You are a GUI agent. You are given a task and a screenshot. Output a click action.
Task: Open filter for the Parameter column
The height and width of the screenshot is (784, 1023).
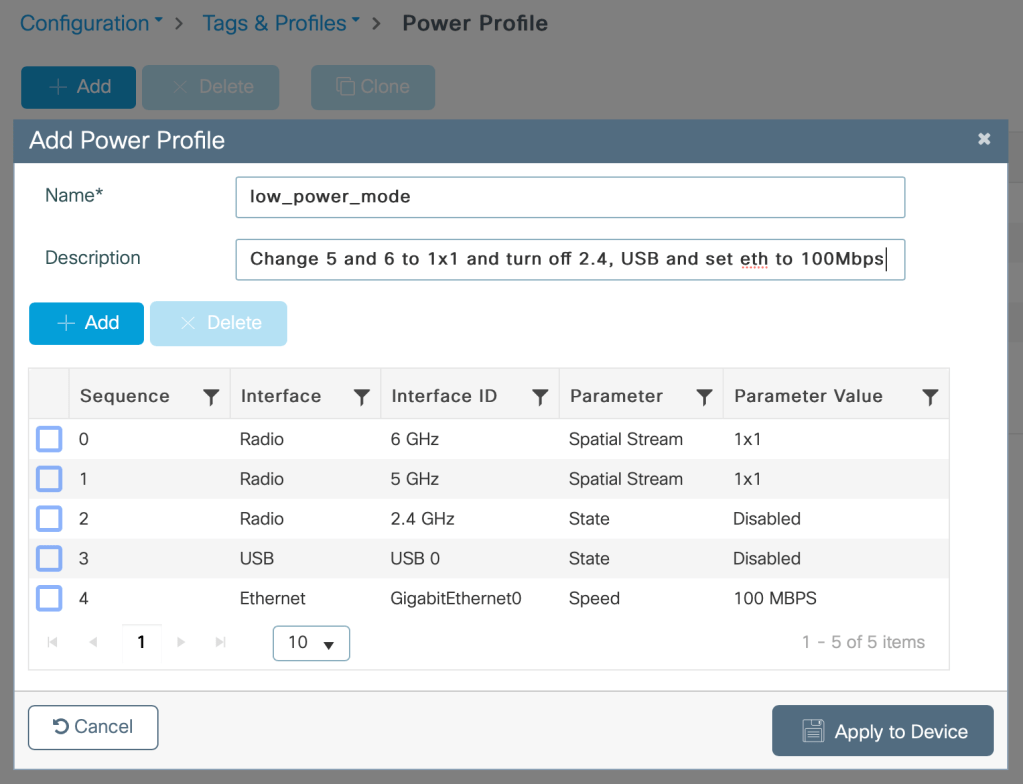(704, 397)
